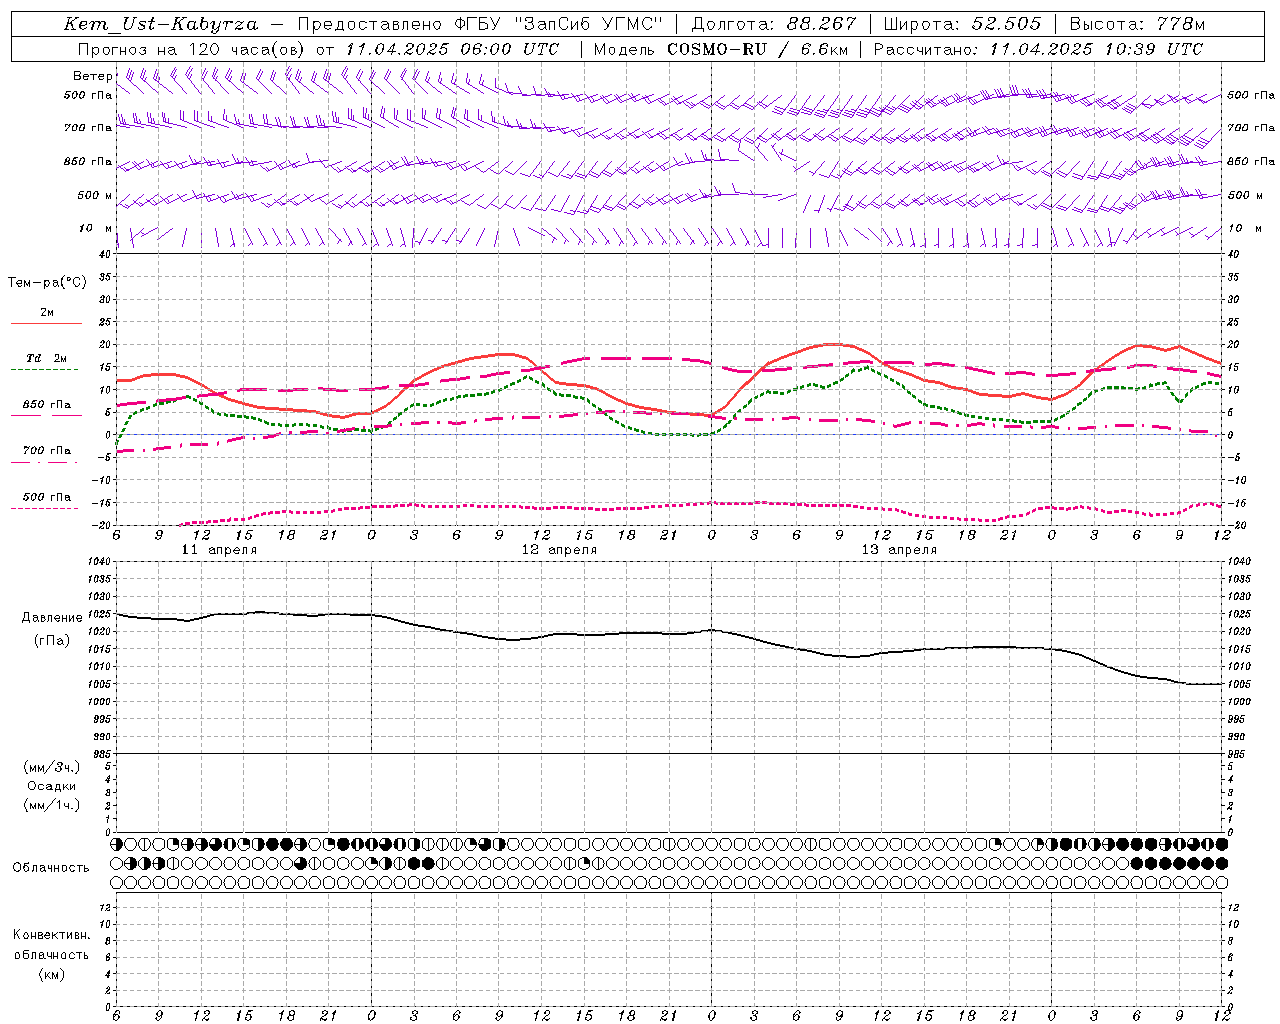Click the '(мм/1ч.)' precipitation unit label
The height and width of the screenshot is (1024, 1280).
51,805
